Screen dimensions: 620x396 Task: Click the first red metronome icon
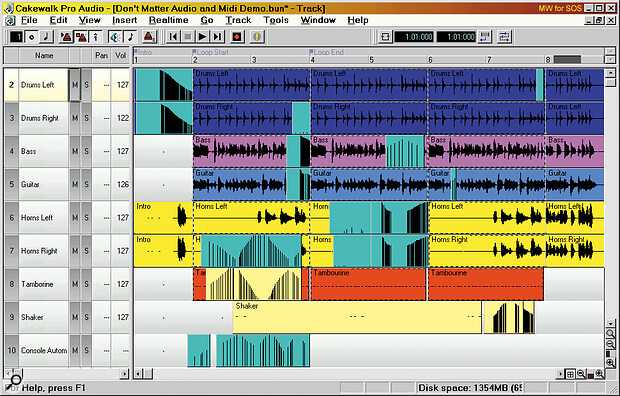(x=66, y=37)
